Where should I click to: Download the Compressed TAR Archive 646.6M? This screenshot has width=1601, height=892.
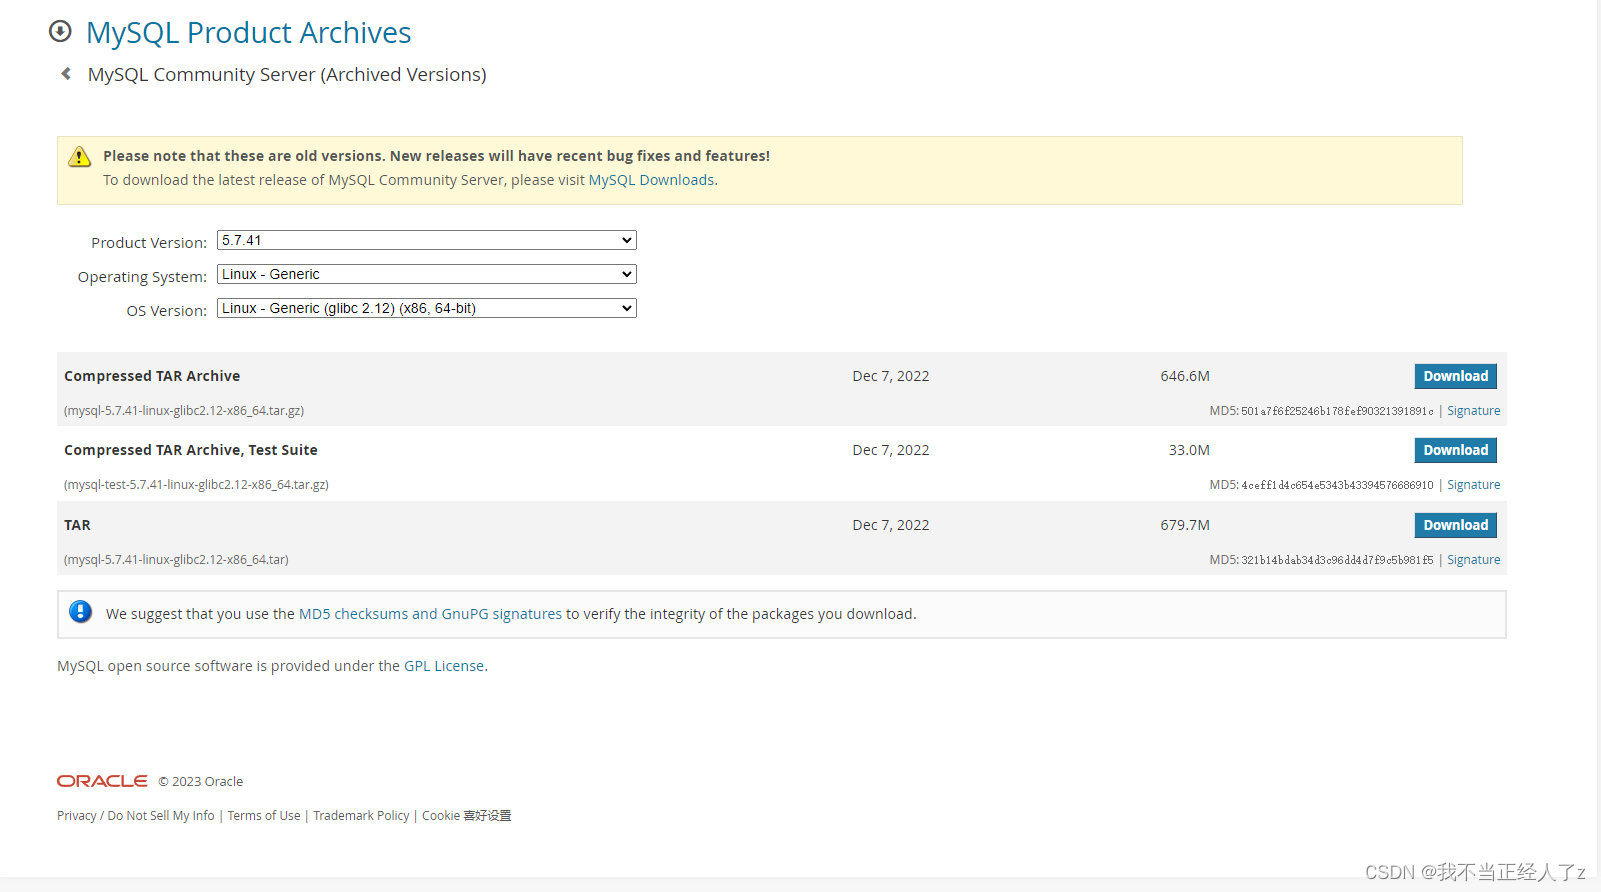(x=1455, y=376)
